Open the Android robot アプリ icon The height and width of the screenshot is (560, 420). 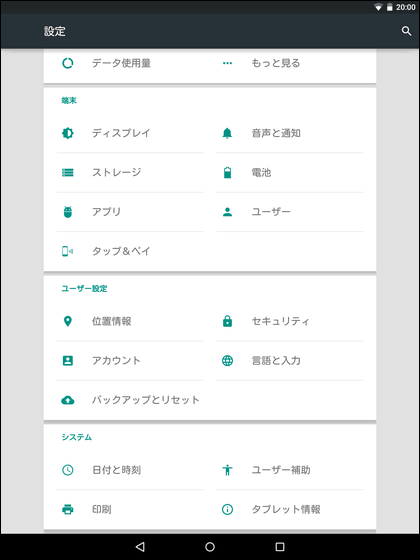pos(68,212)
